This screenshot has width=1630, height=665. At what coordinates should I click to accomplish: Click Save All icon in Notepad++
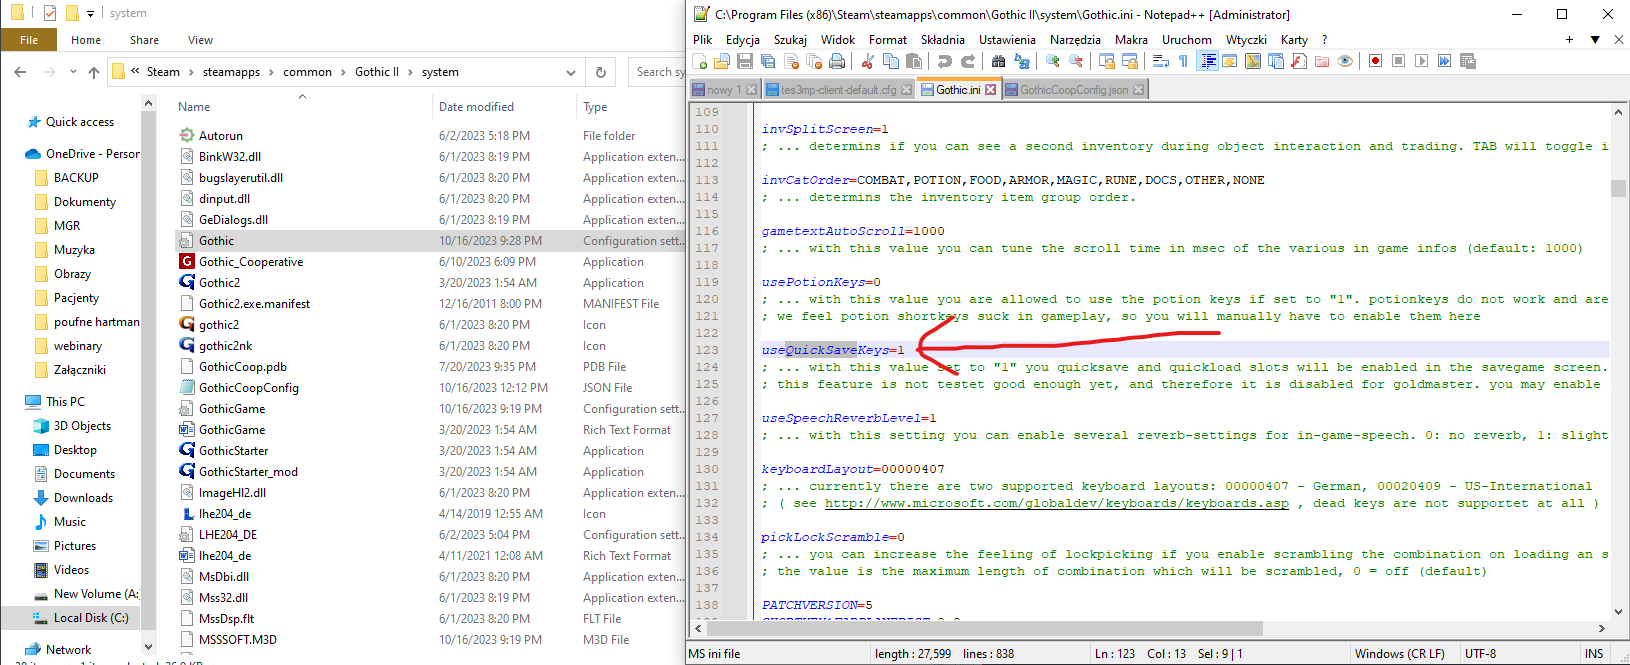(x=768, y=61)
